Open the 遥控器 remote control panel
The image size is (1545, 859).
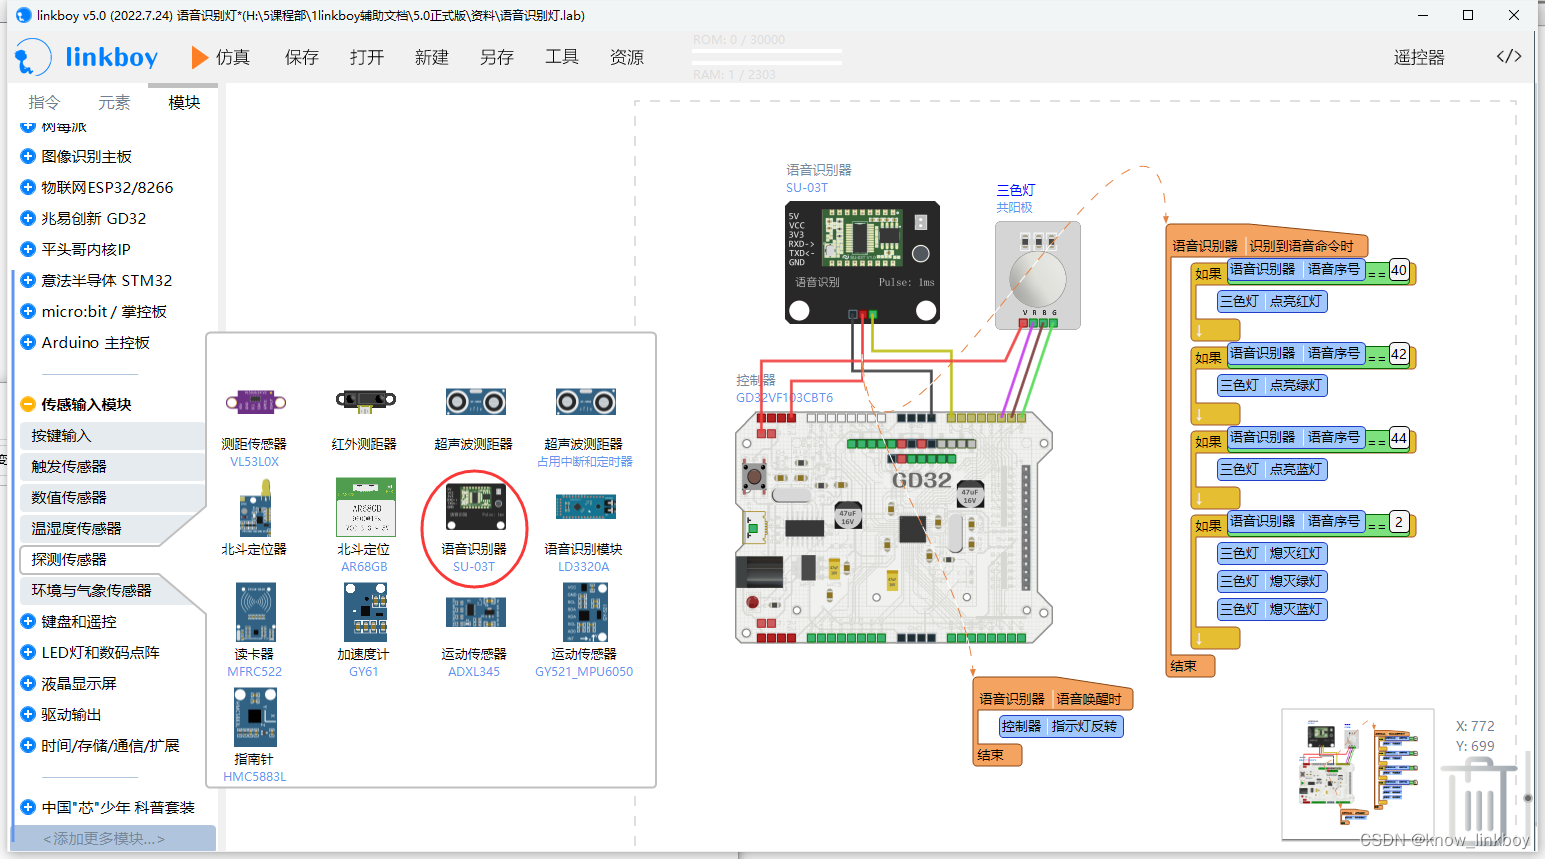(x=1419, y=57)
